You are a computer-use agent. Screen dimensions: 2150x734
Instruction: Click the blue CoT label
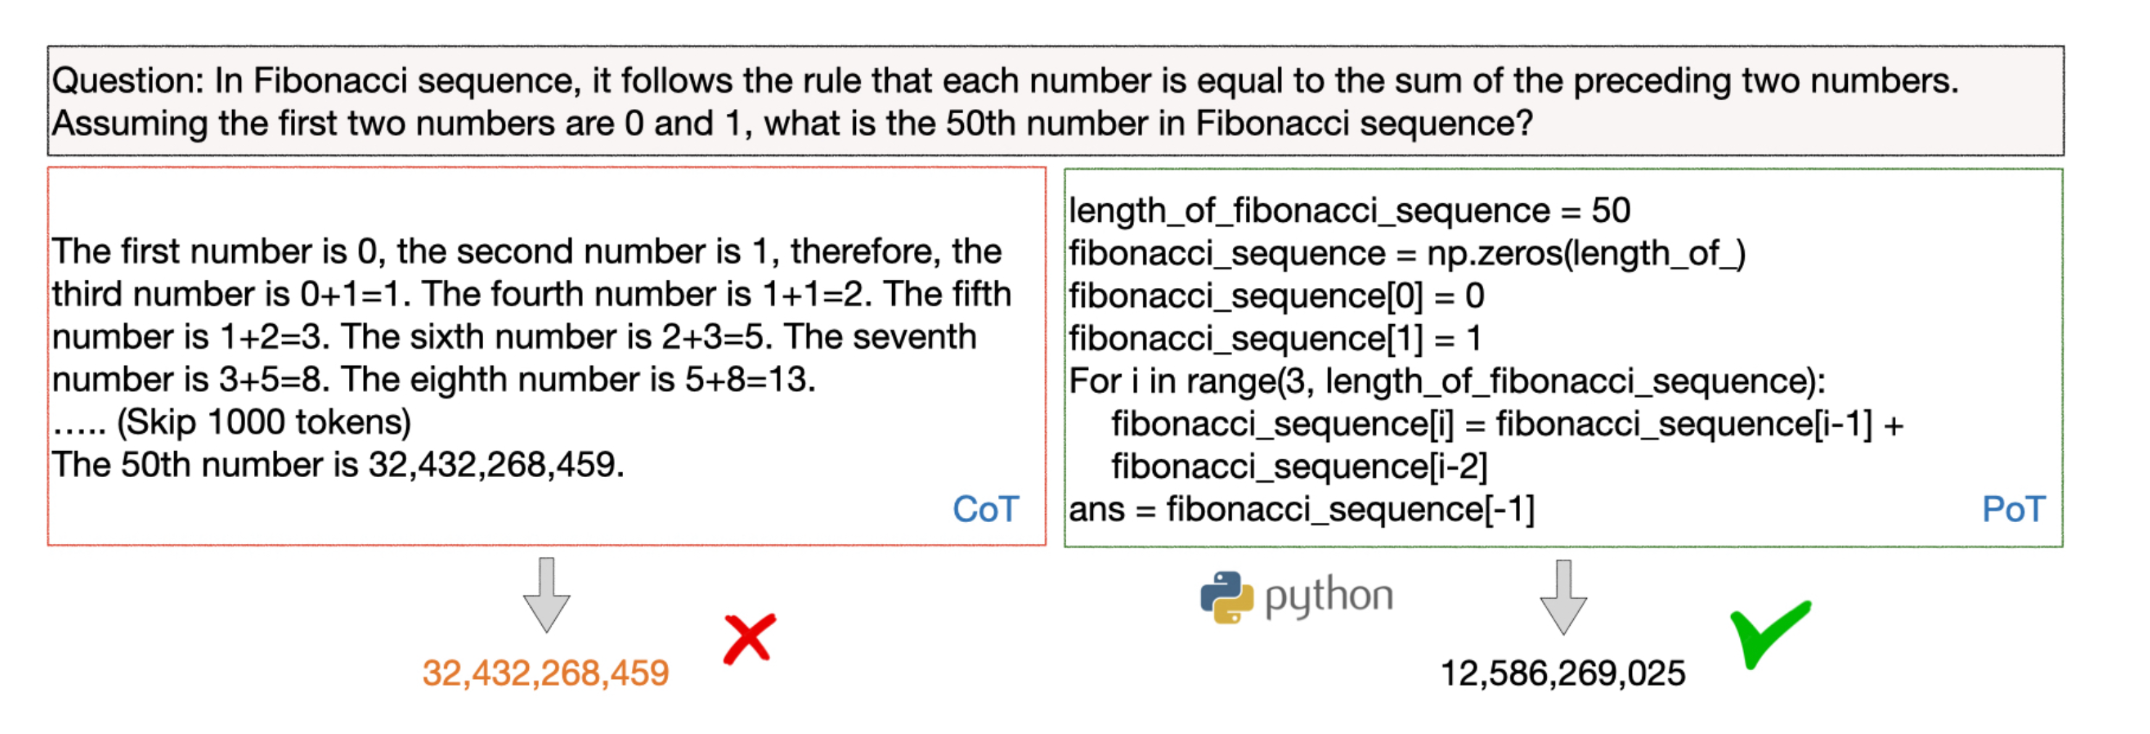click(985, 509)
